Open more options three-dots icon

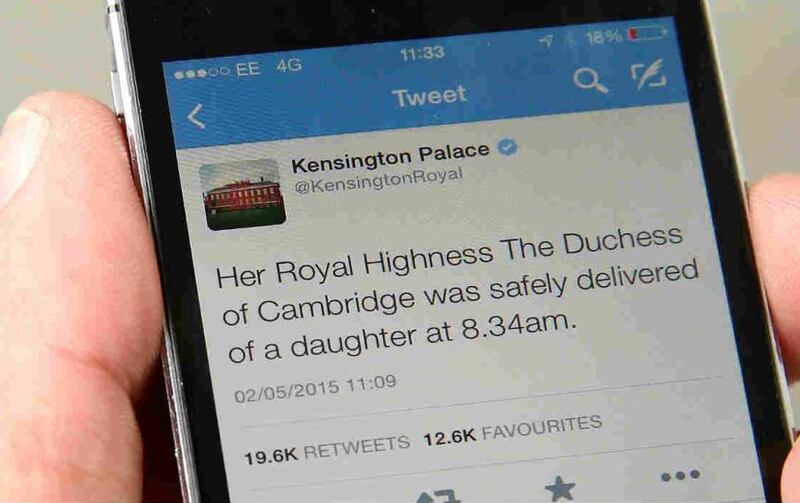coord(680,476)
